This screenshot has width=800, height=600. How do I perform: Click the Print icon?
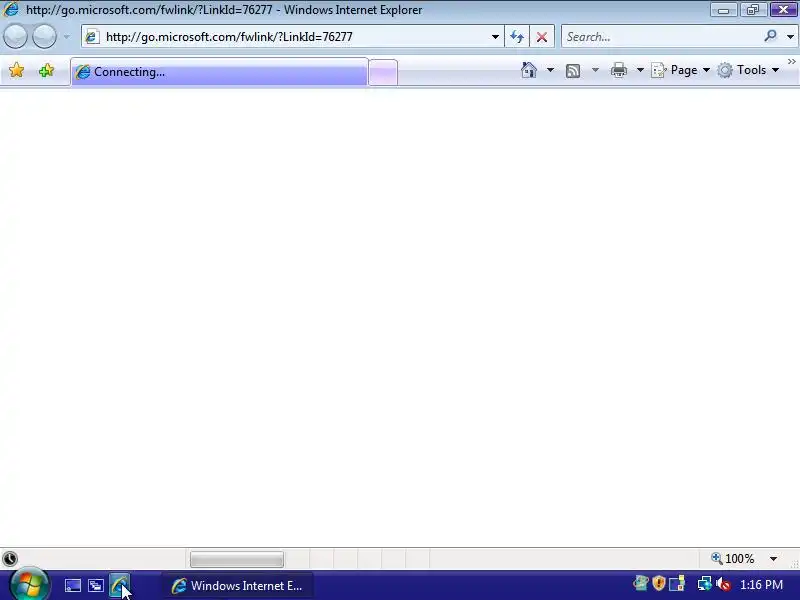[x=619, y=70]
